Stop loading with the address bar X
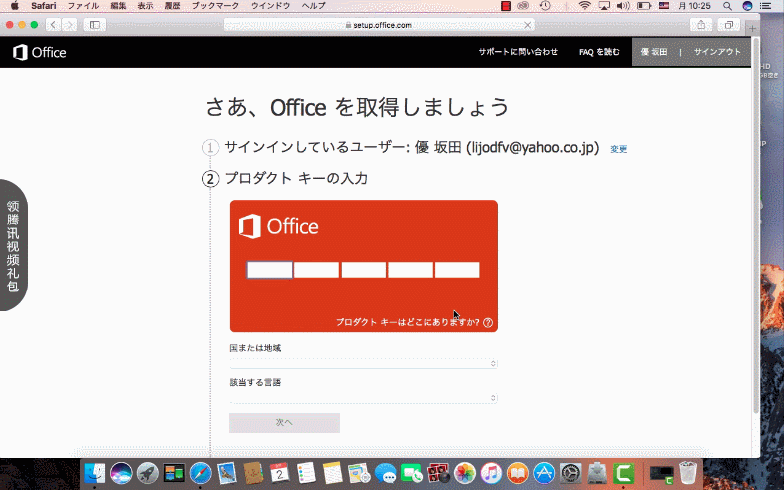This screenshot has height=490, width=784. click(527, 25)
